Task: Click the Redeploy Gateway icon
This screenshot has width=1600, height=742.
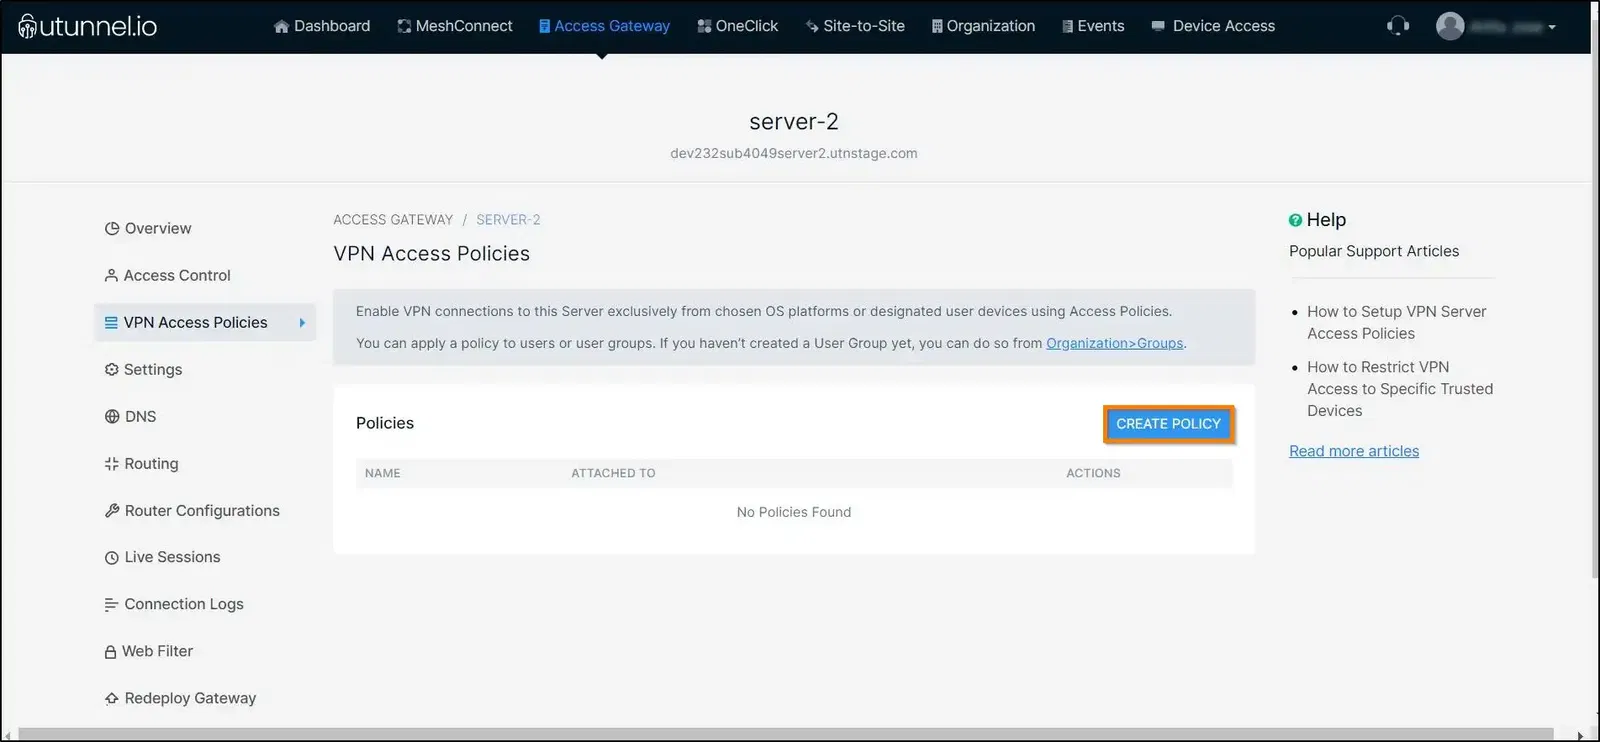Action: pos(112,698)
